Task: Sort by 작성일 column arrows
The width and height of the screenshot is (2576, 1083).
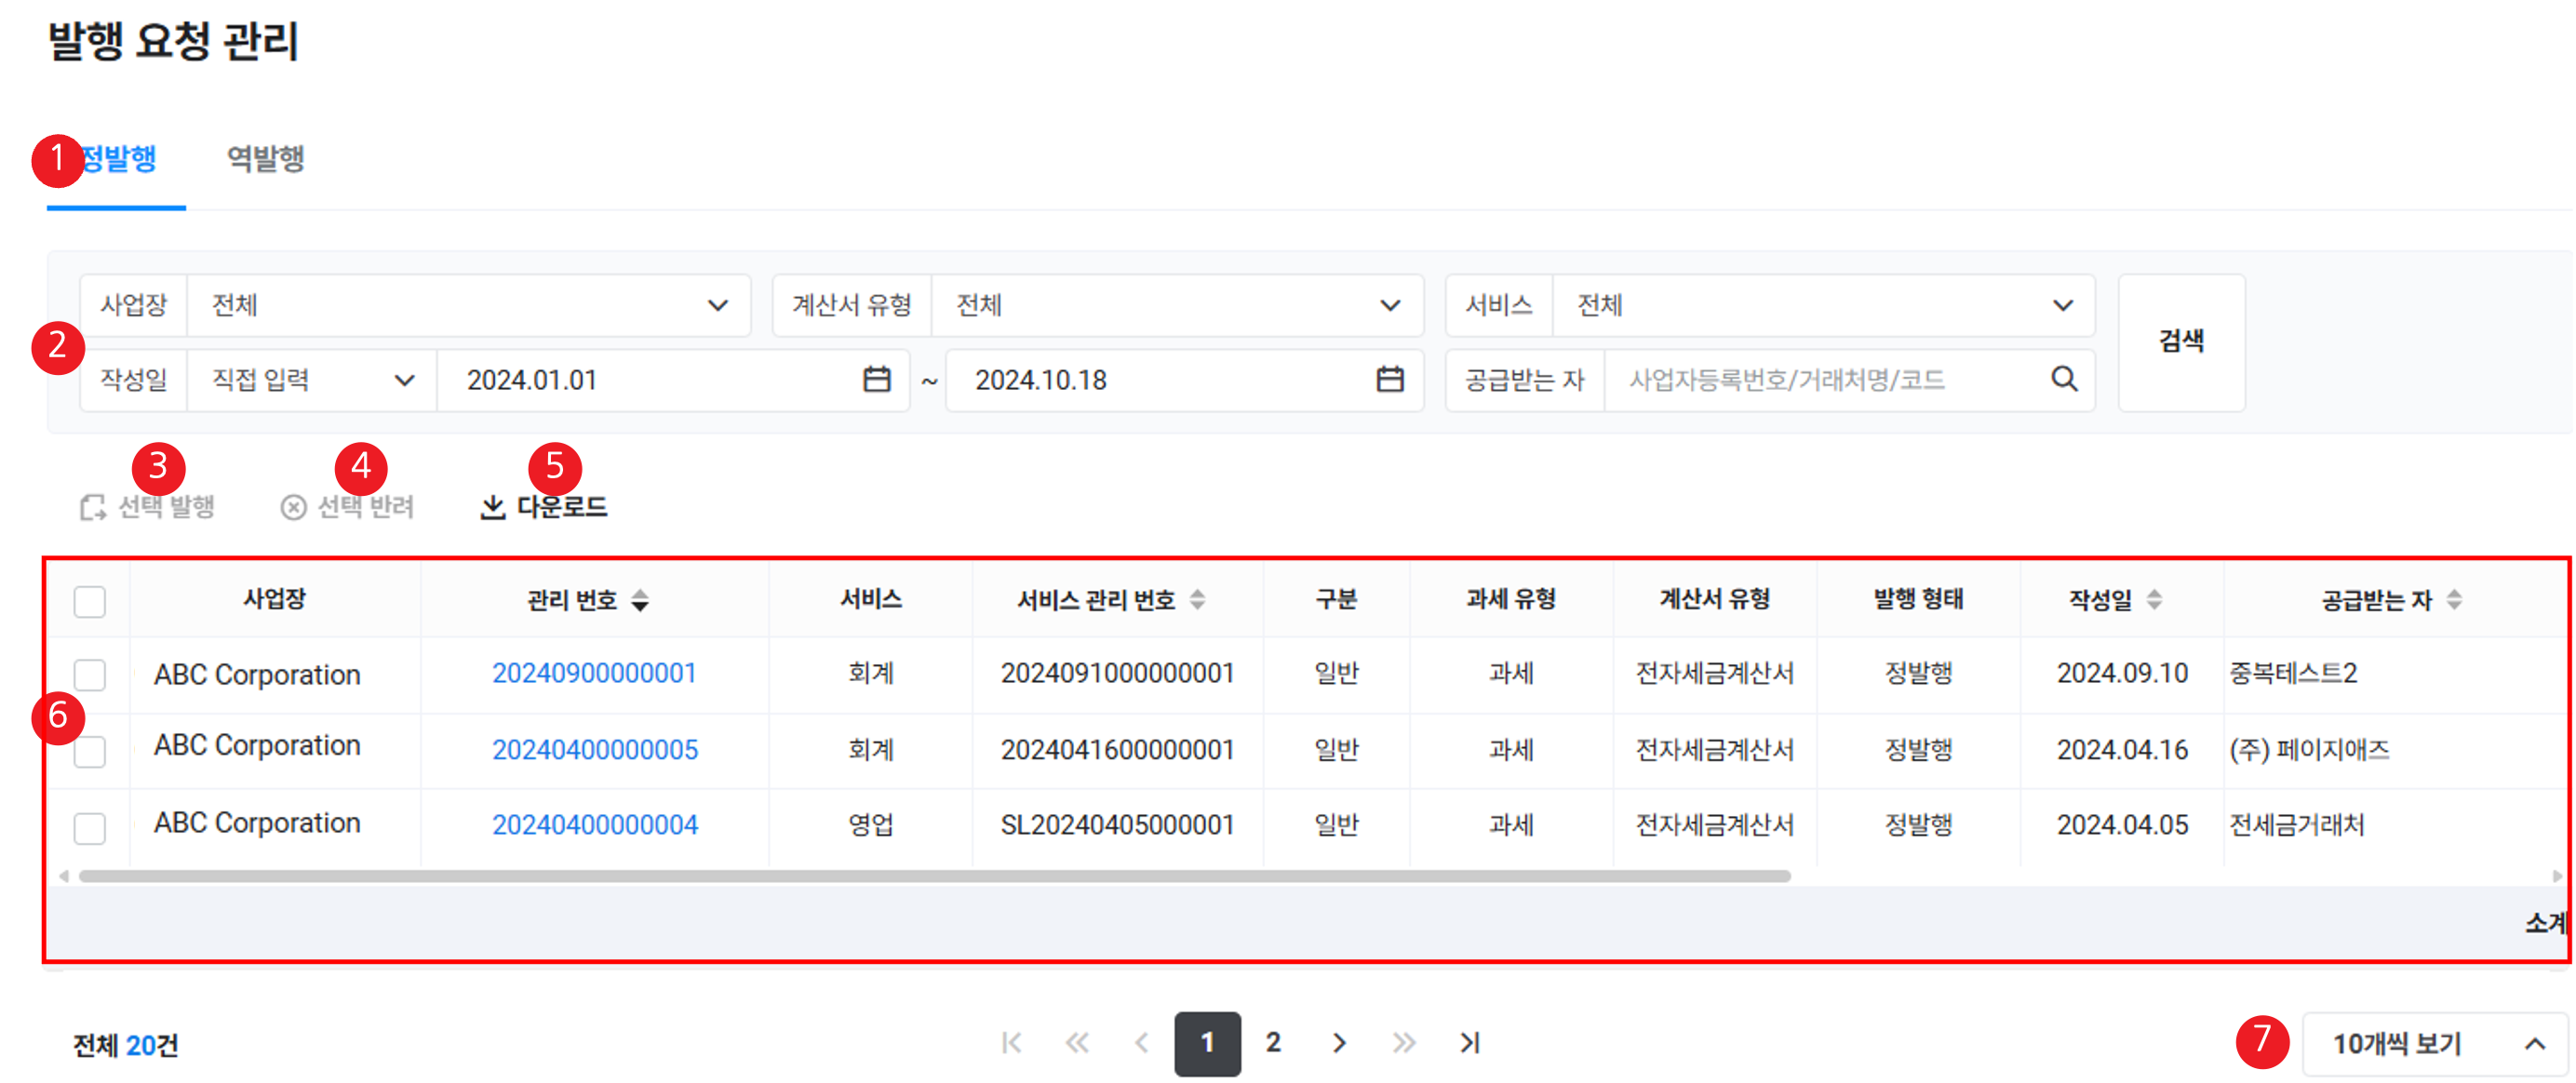Action: 2154,600
